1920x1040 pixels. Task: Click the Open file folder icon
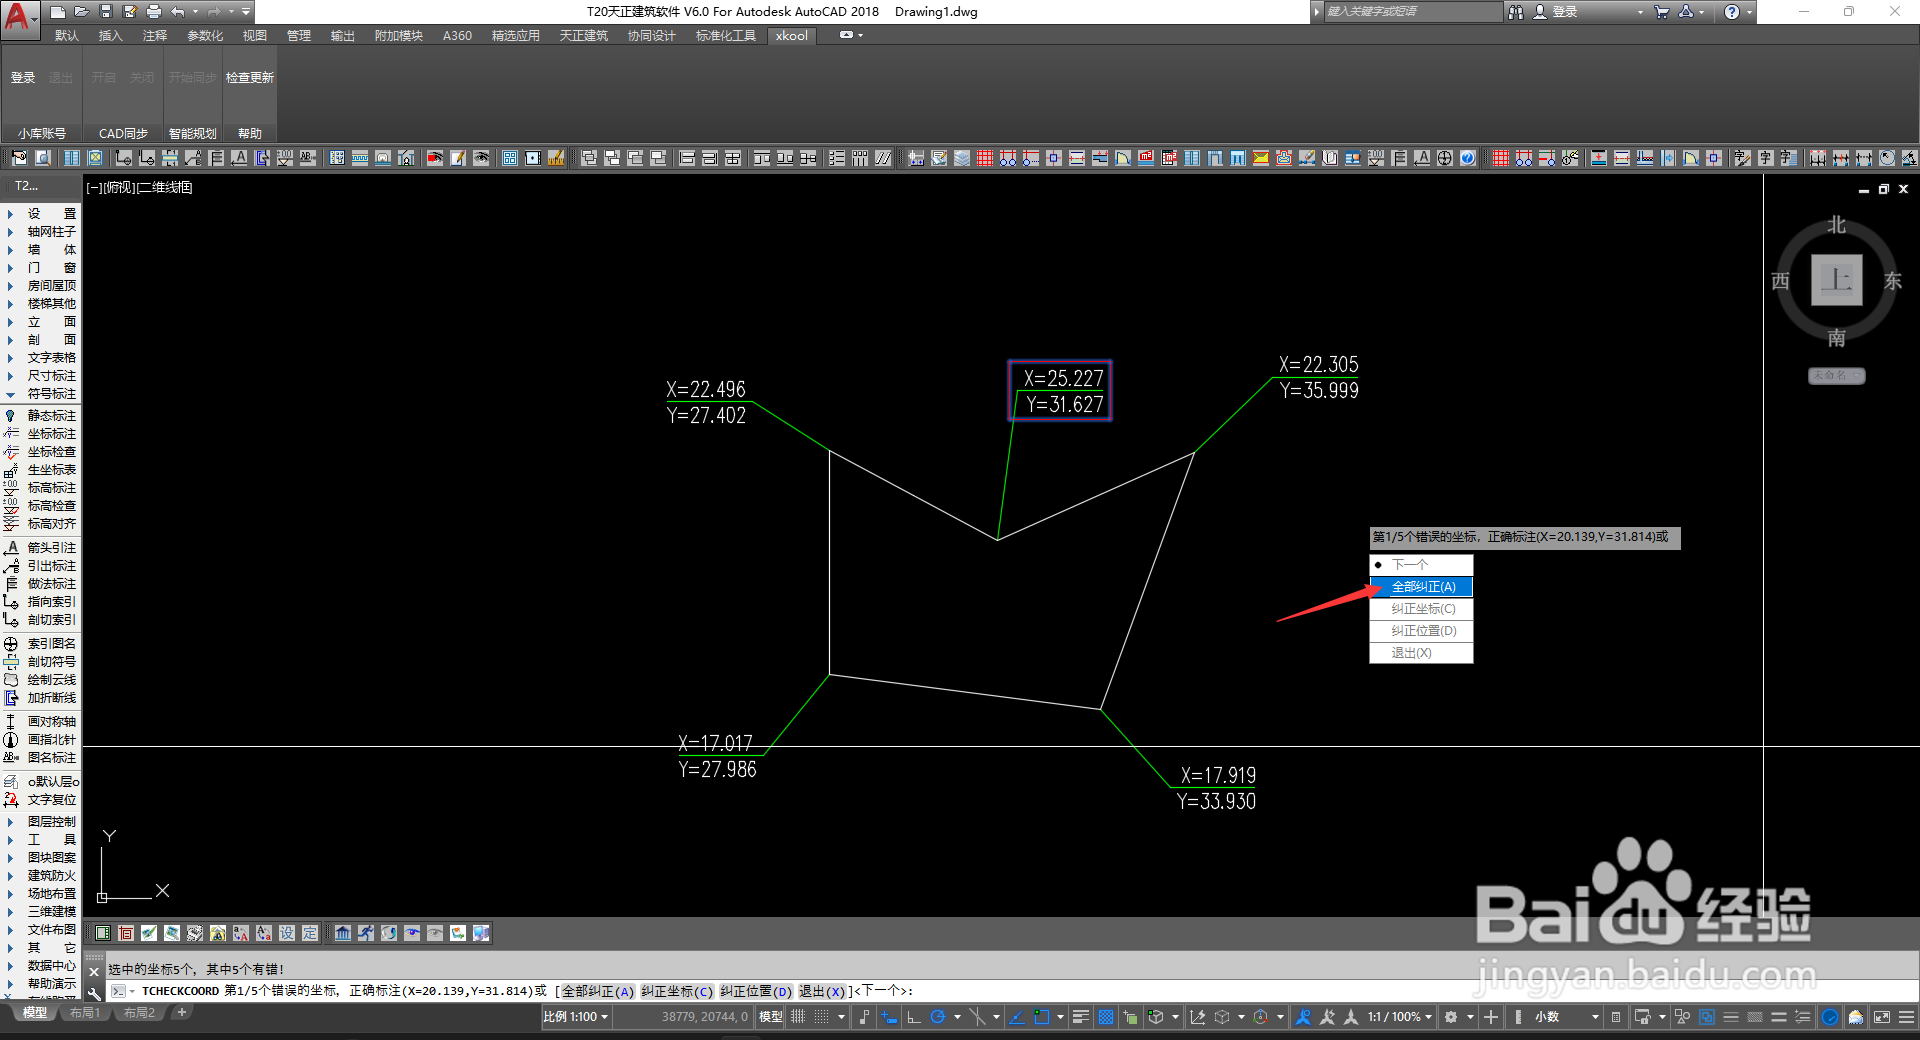[x=82, y=12]
